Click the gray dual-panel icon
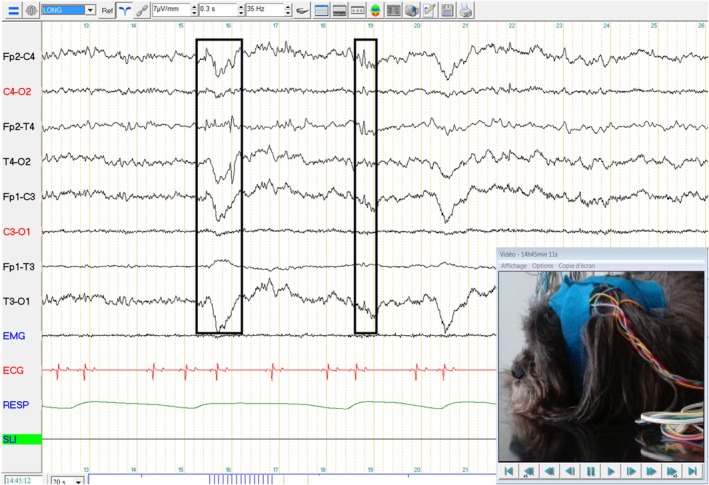 pyautogui.click(x=393, y=10)
